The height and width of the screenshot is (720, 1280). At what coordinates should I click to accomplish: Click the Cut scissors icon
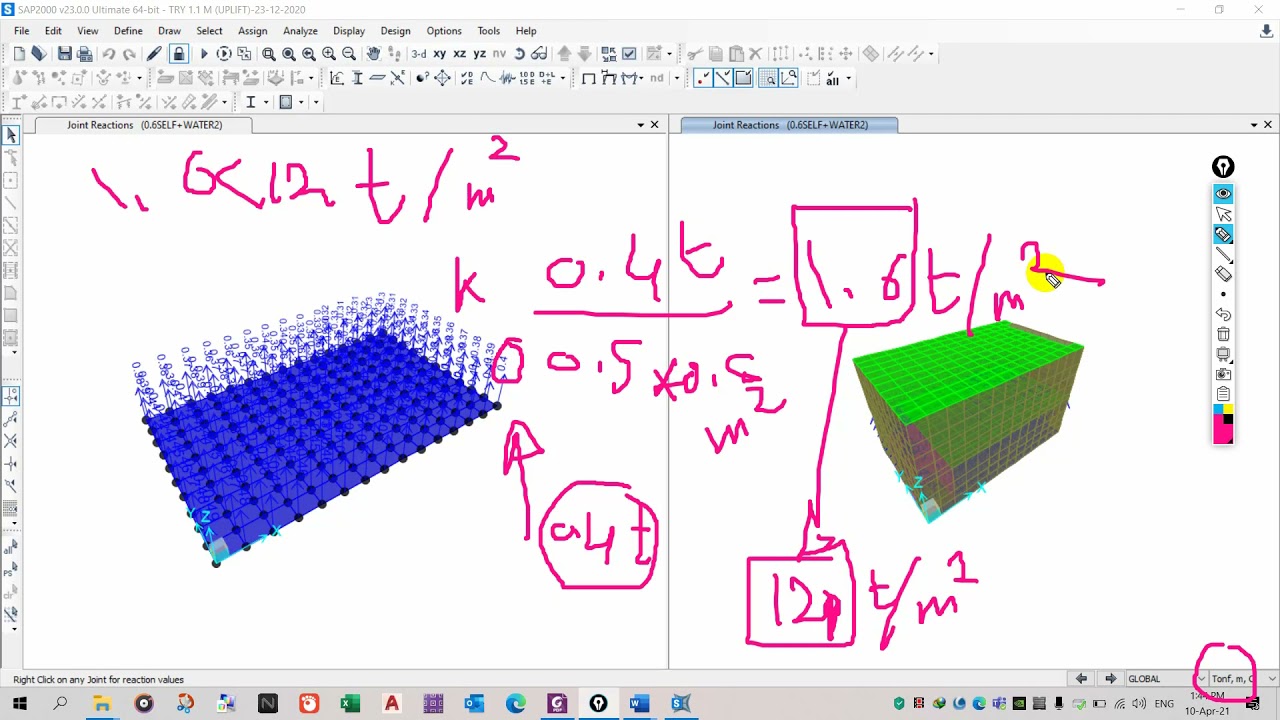click(x=694, y=53)
